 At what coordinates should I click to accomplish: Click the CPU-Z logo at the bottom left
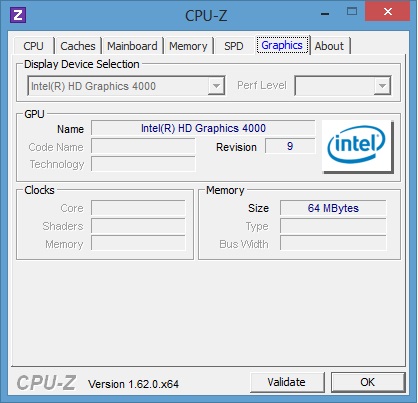(x=46, y=383)
